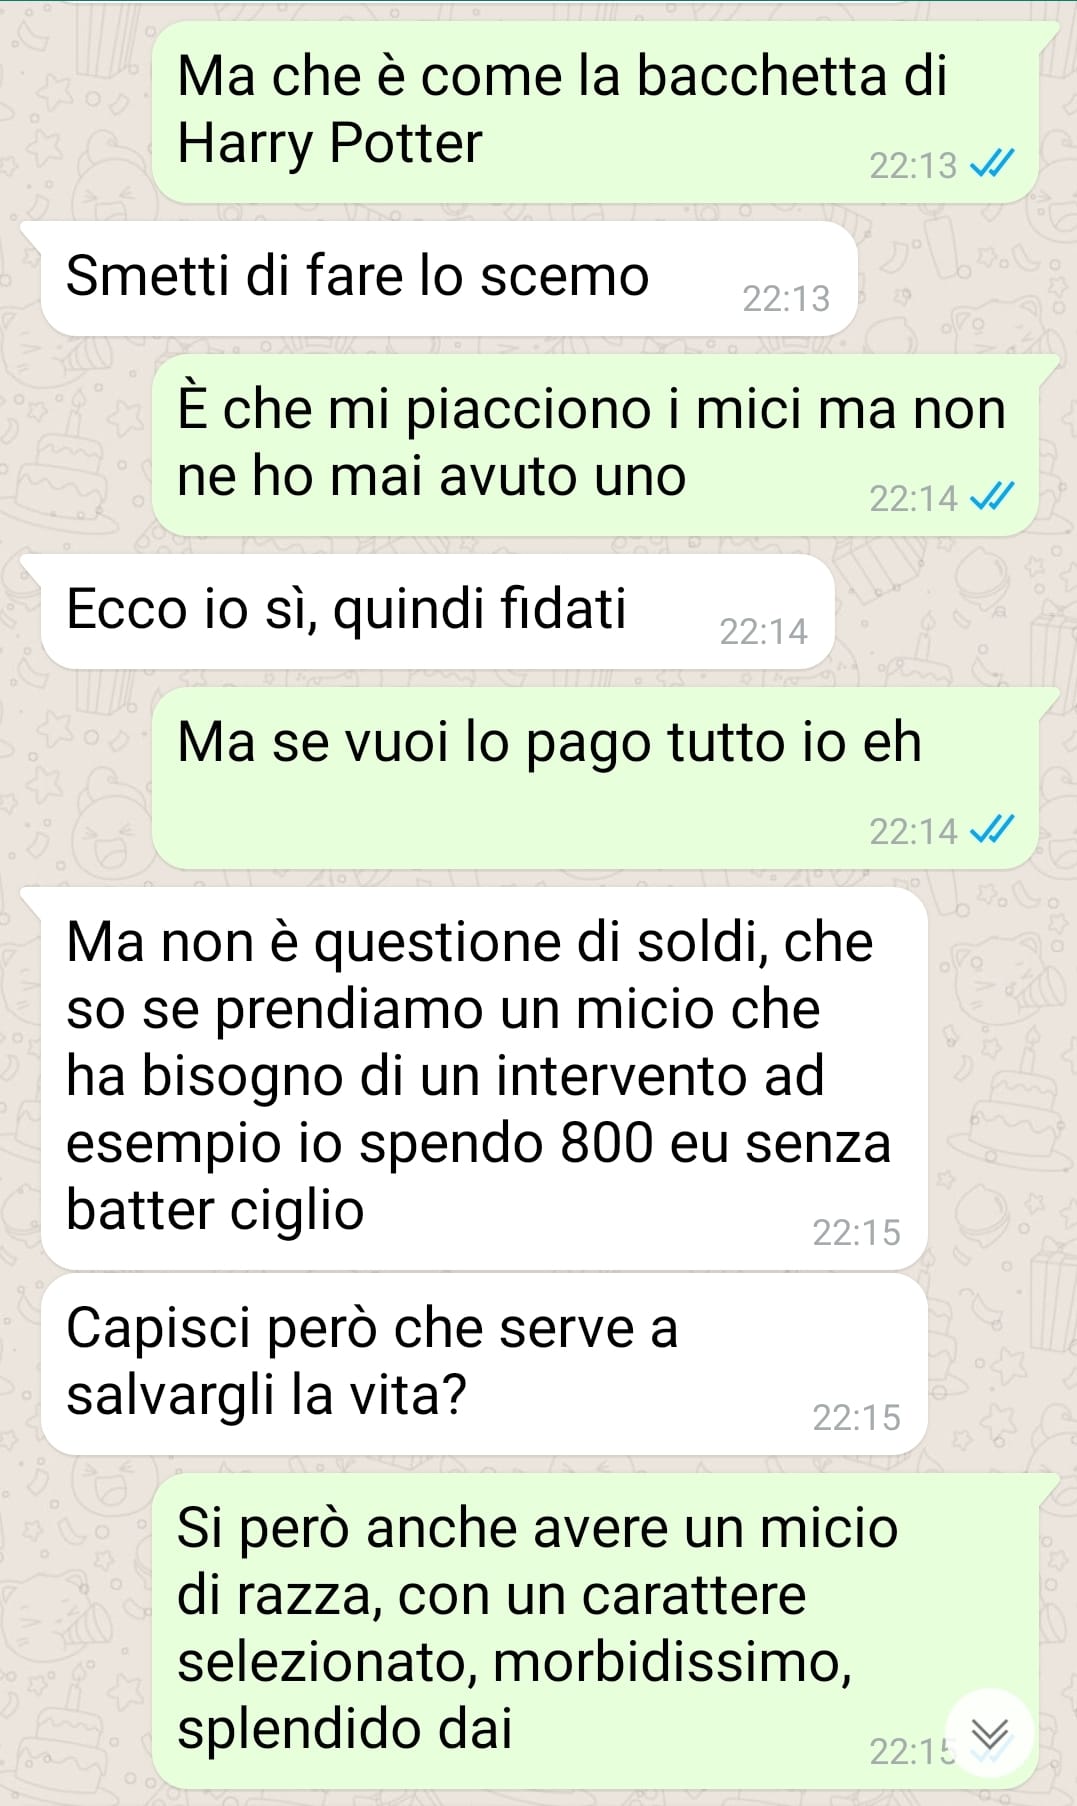Tap the 'È che mi piacciono i mici' message
The height and width of the screenshot is (1806, 1077).
(x=595, y=445)
